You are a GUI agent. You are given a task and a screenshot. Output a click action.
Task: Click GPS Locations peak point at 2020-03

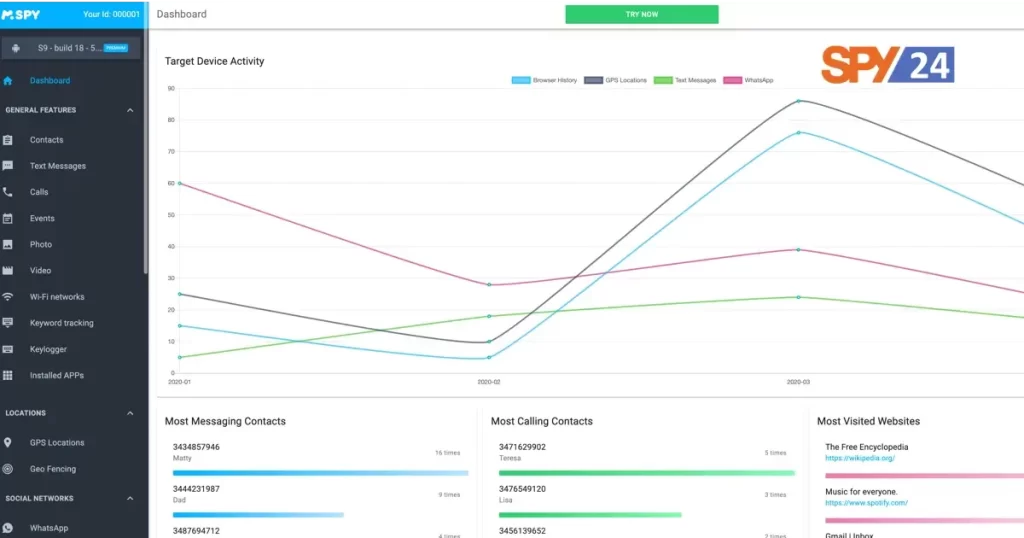[x=798, y=101]
